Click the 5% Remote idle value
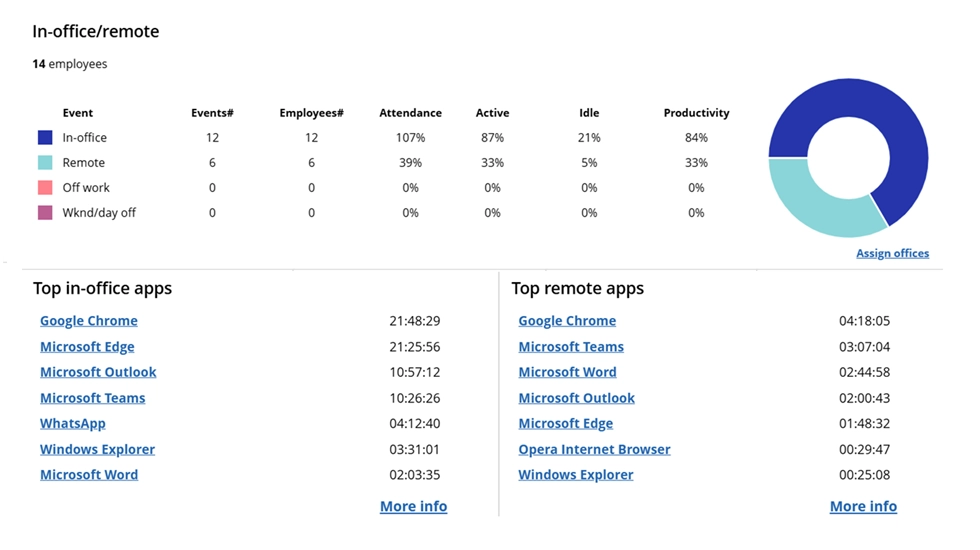Viewport: 980px width, 550px height. pyautogui.click(x=589, y=162)
